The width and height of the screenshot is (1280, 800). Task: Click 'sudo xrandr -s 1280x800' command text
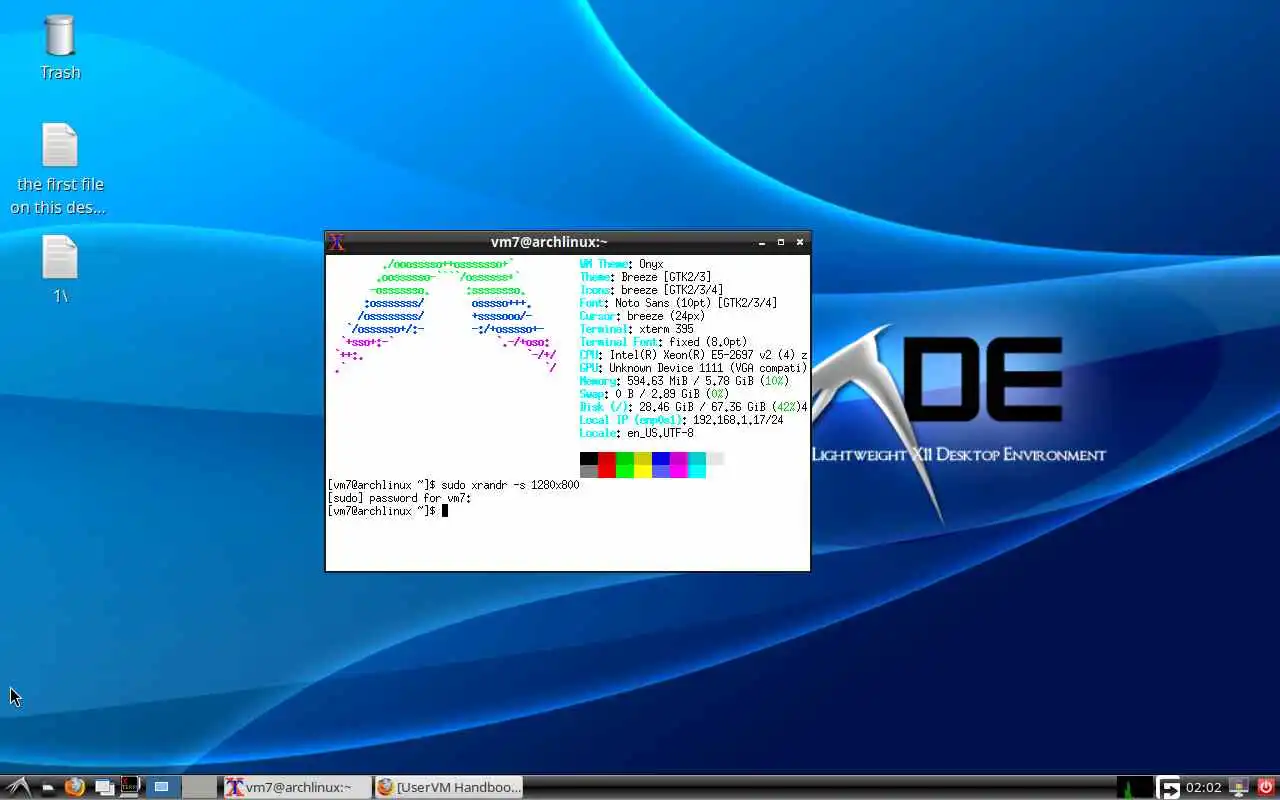pyautogui.click(x=510, y=485)
